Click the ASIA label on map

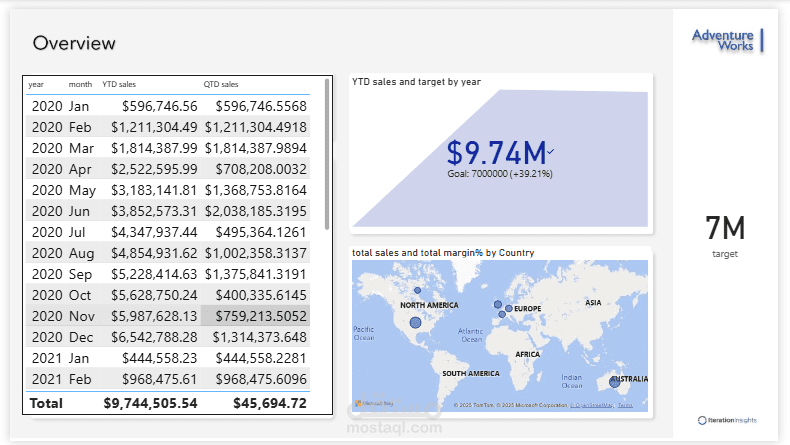click(593, 302)
